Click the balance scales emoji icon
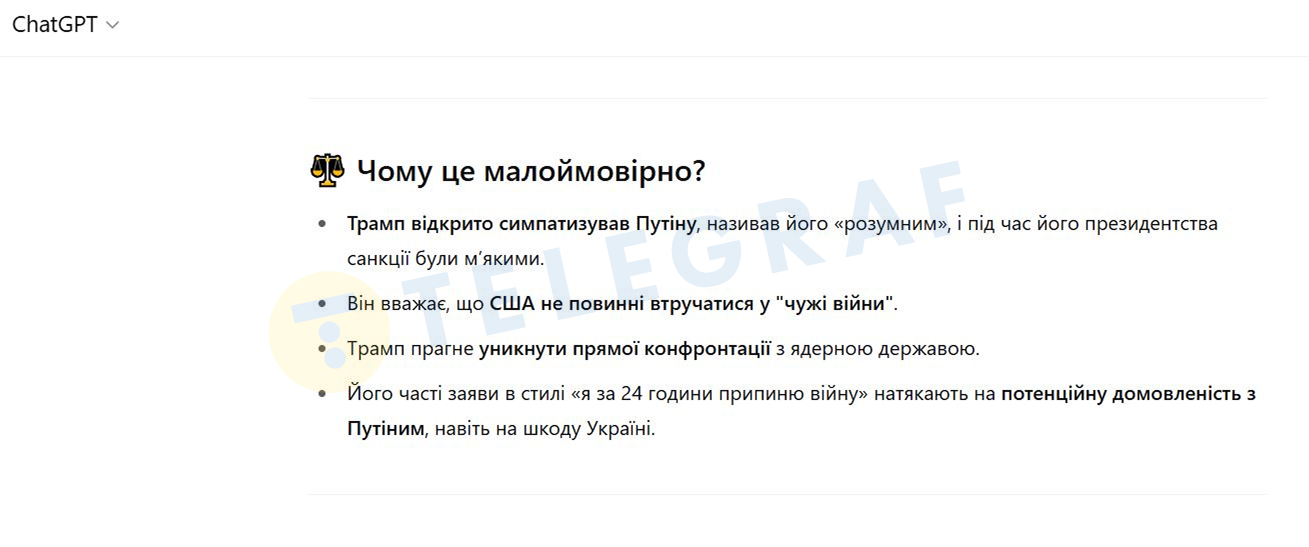Viewport: 1309px width, 547px height. click(x=327, y=171)
